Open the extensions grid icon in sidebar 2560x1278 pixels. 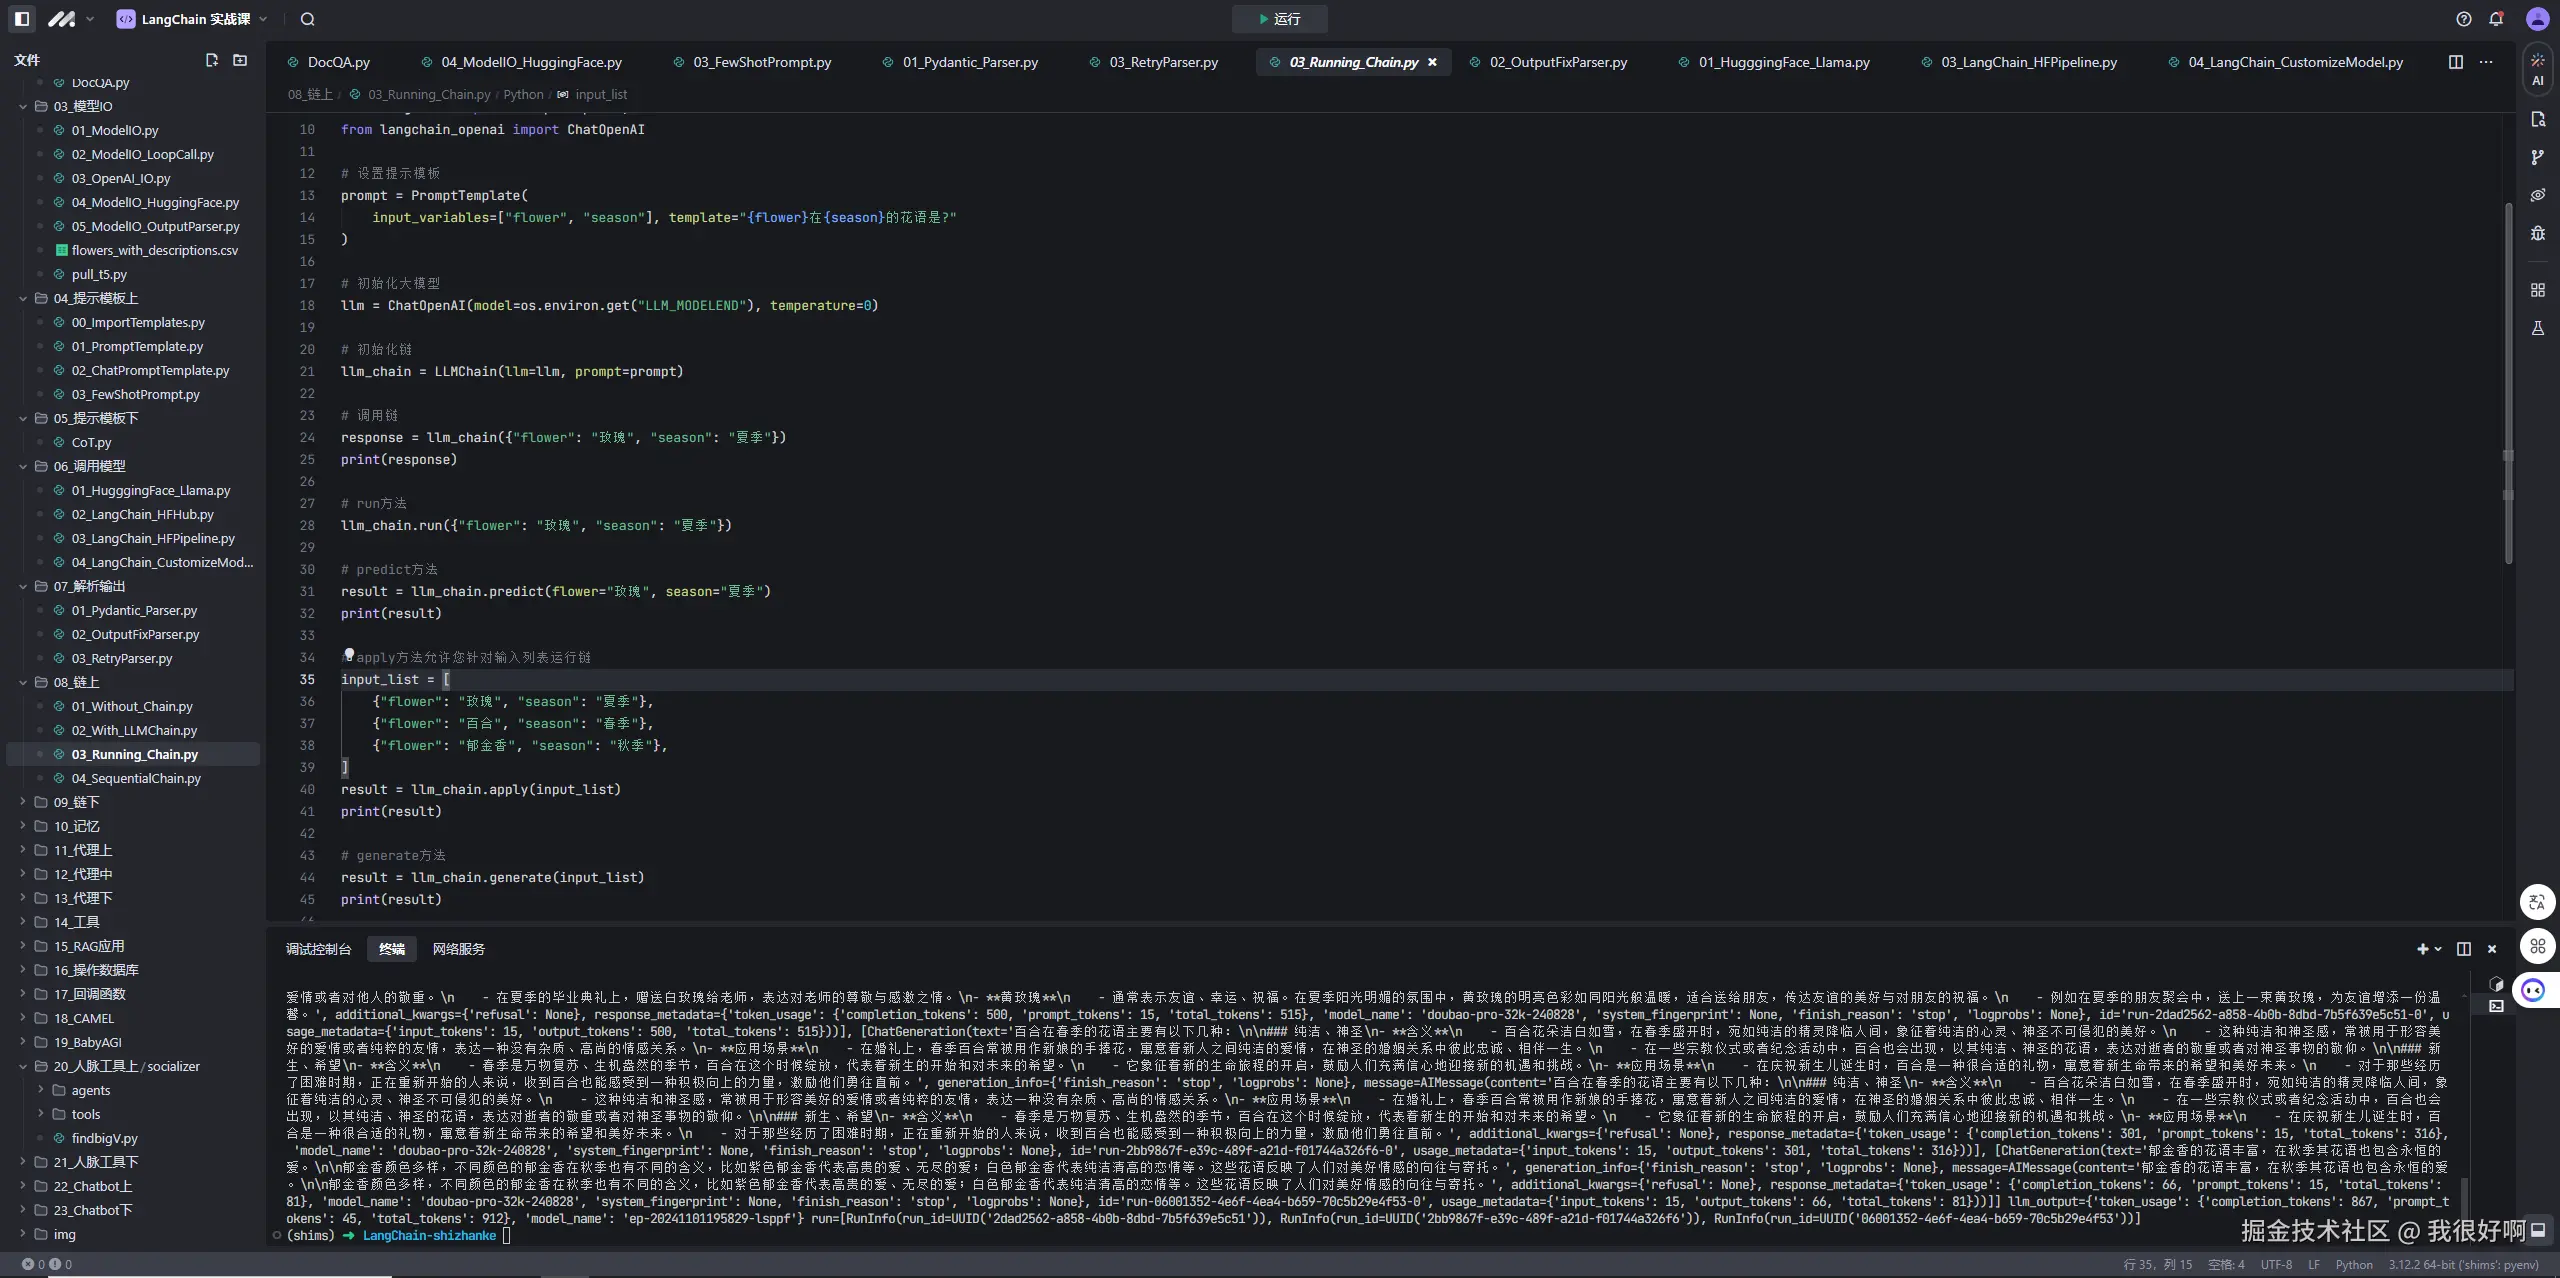coord(2537,290)
